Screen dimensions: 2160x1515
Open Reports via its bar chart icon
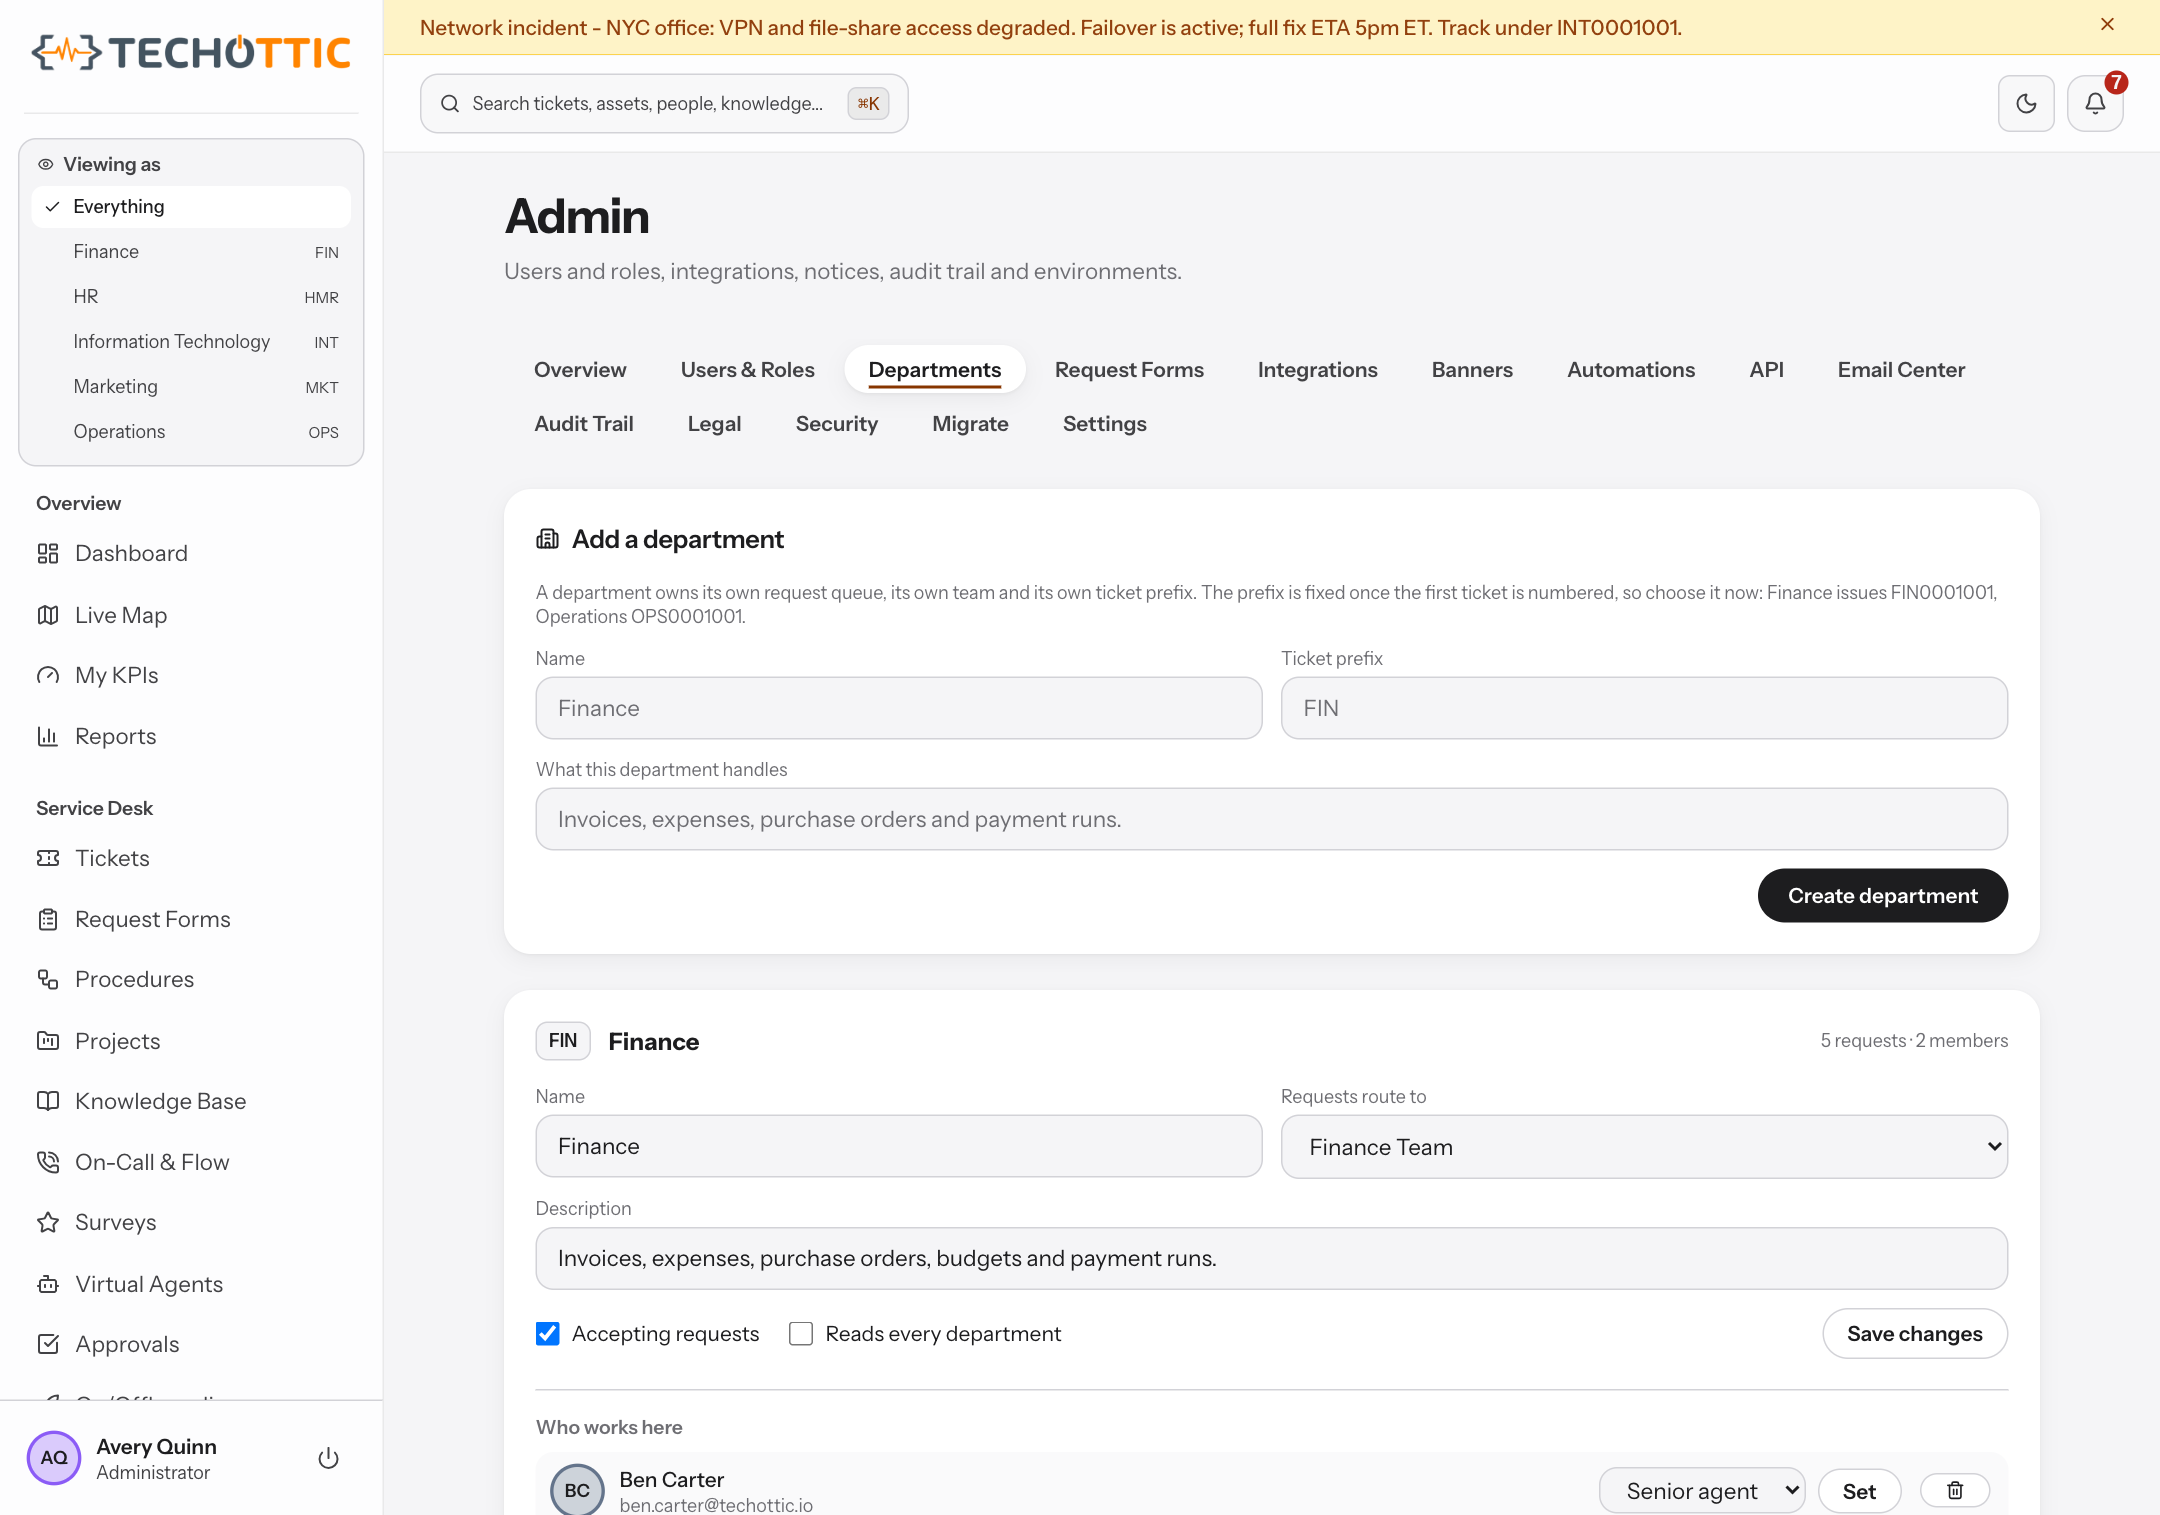(48, 736)
